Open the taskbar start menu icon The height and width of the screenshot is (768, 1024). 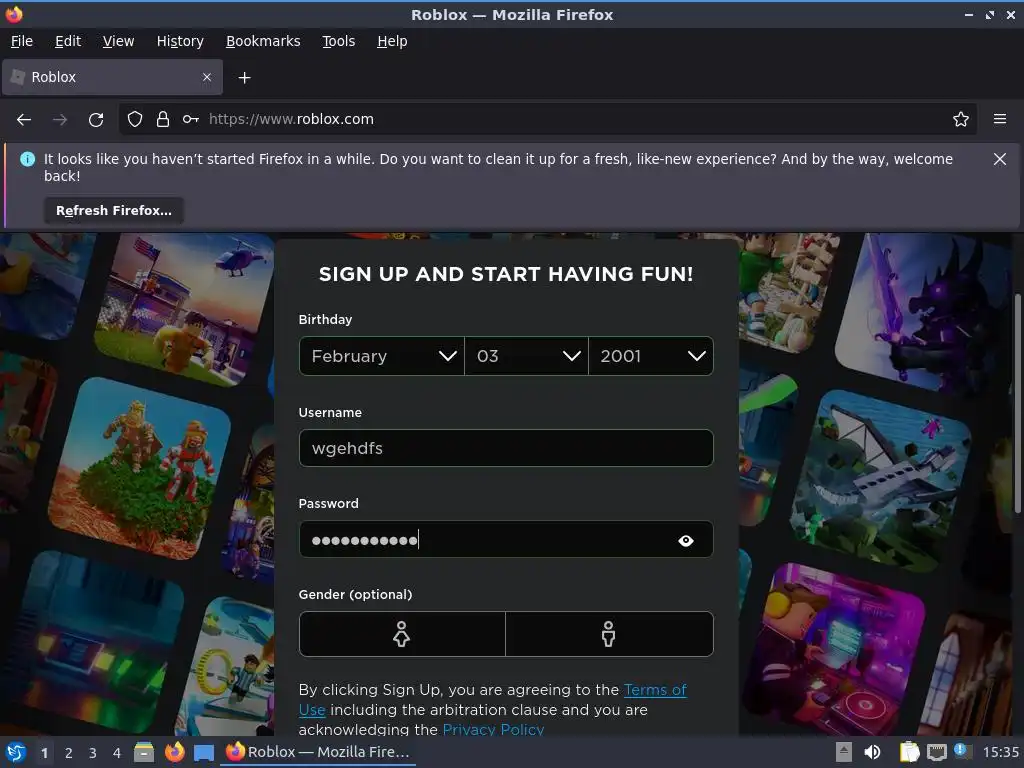16,752
